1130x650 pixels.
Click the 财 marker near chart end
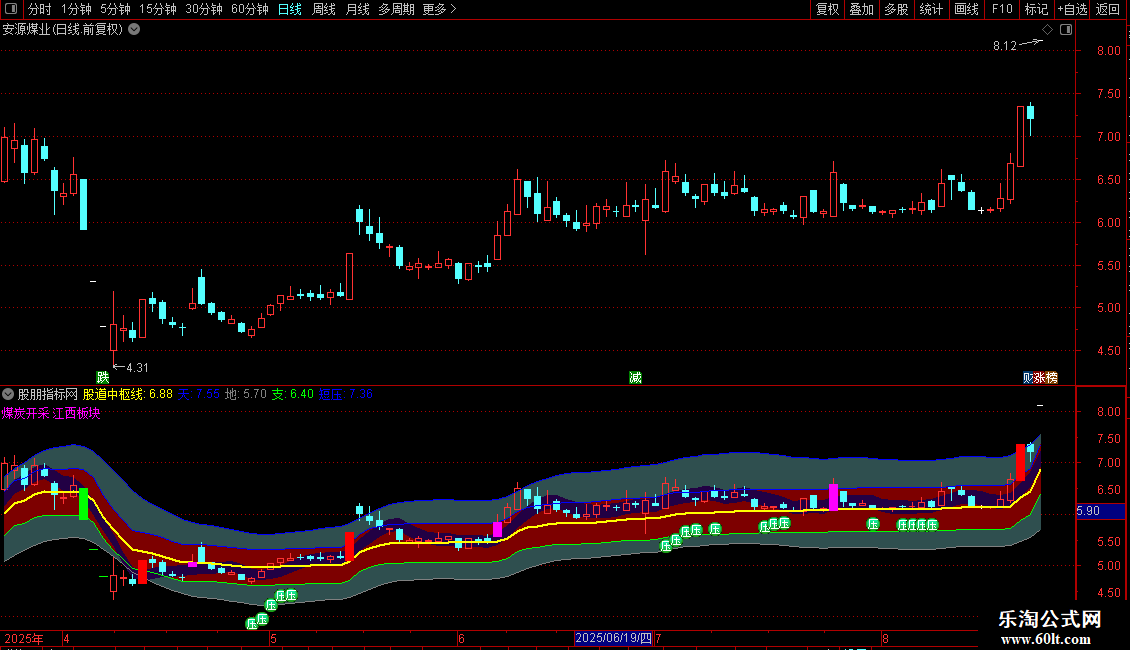tap(1028, 378)
